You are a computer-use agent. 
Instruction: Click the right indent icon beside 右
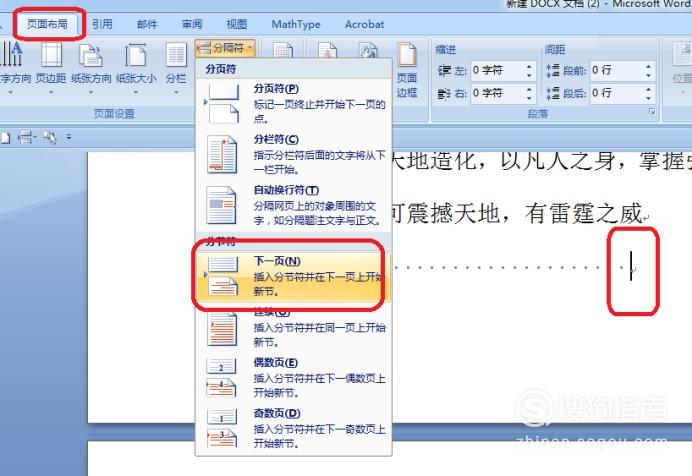click(444, 94)
